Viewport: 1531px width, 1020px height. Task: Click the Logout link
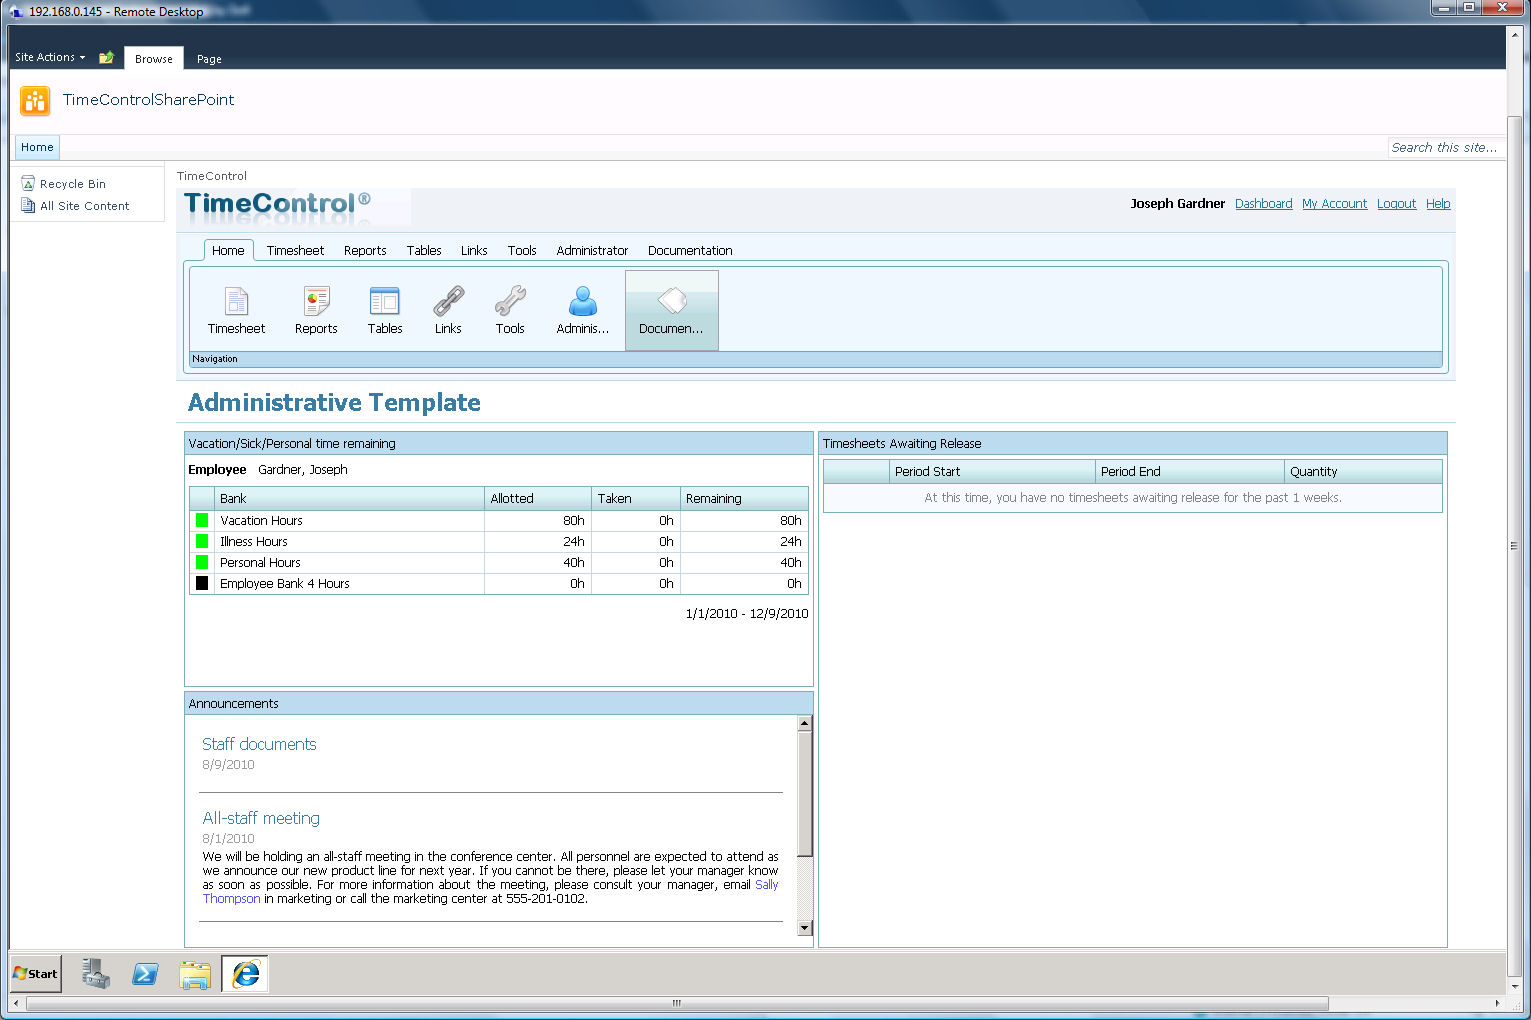[1396, 204]
